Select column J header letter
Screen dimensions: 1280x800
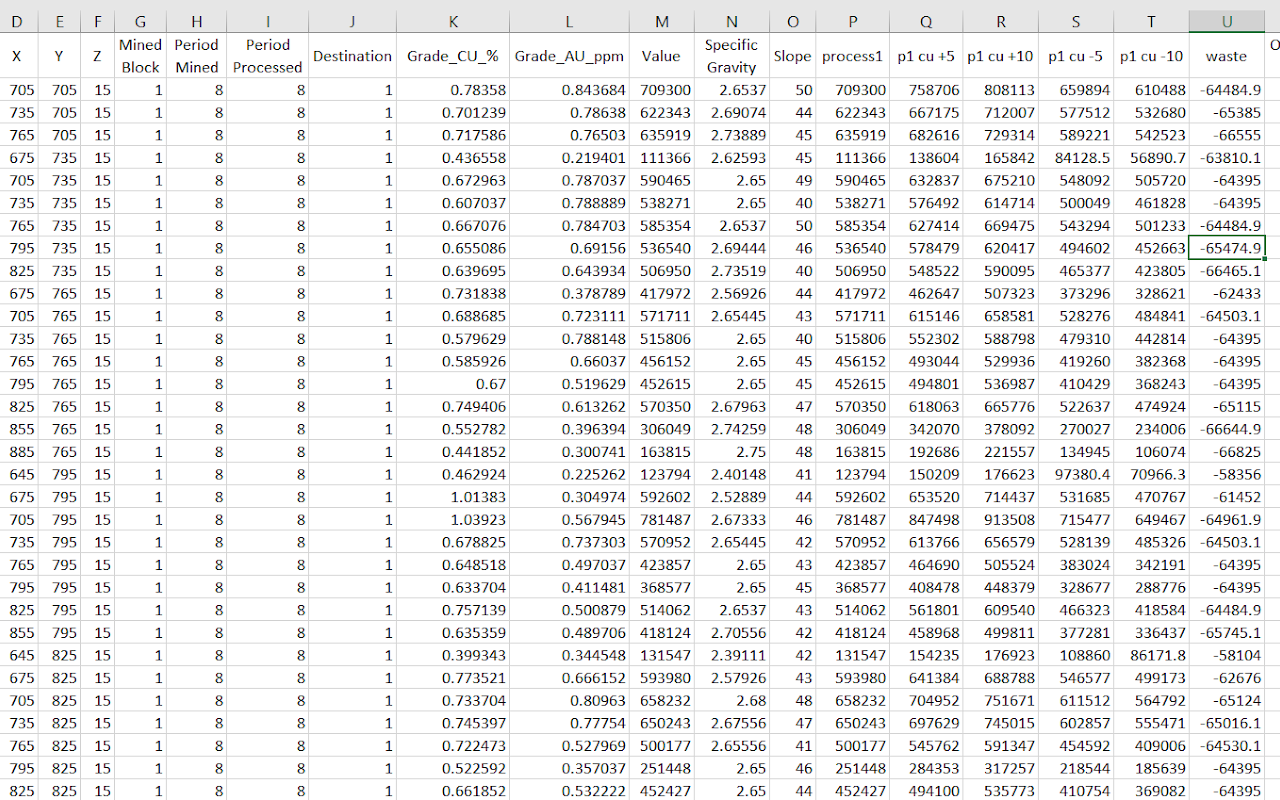tap(352, 22)
